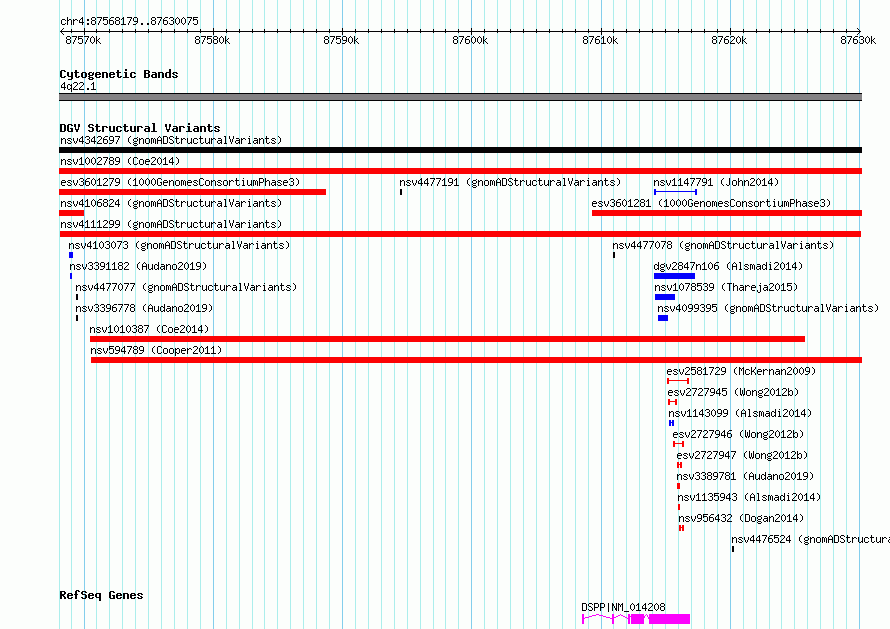Select the red nsv594789 variant bar

(476, 360)
